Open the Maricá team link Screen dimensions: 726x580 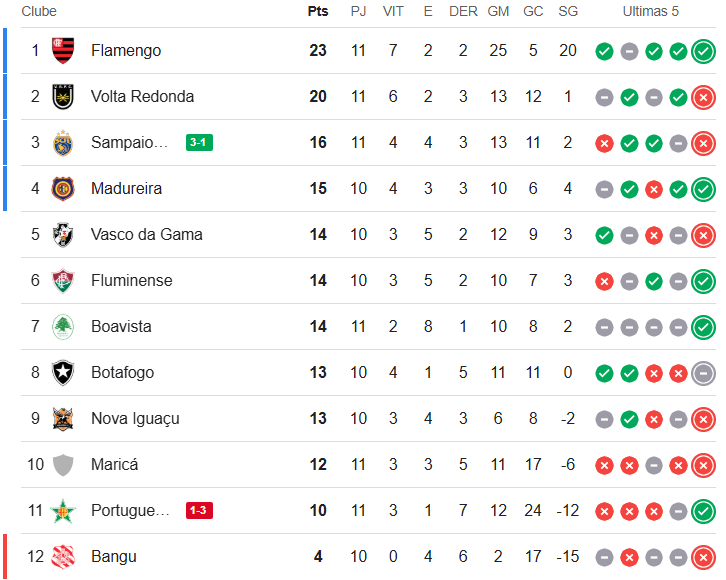(x=114, y=464)
